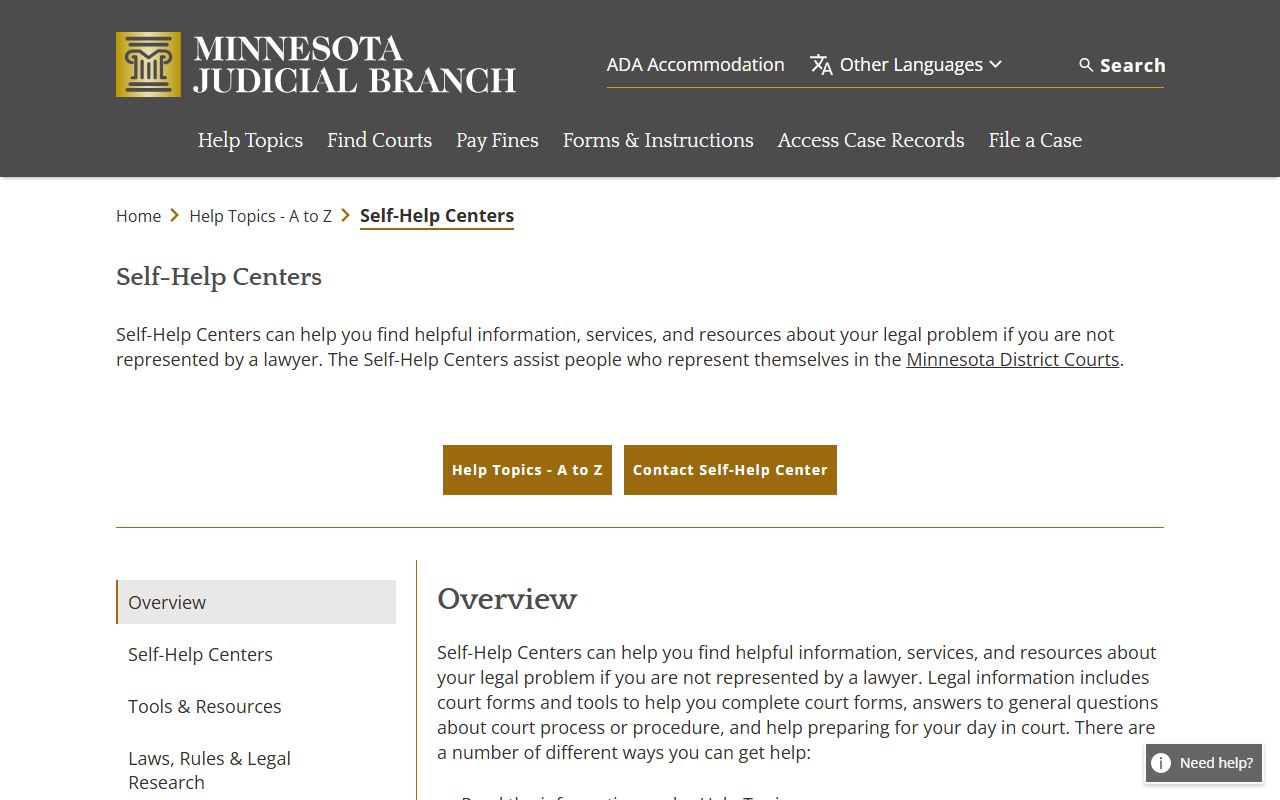Click Help Topics - A to Z breadcrumb
This screenshot has width=1280, height=800.
(260, 216)
